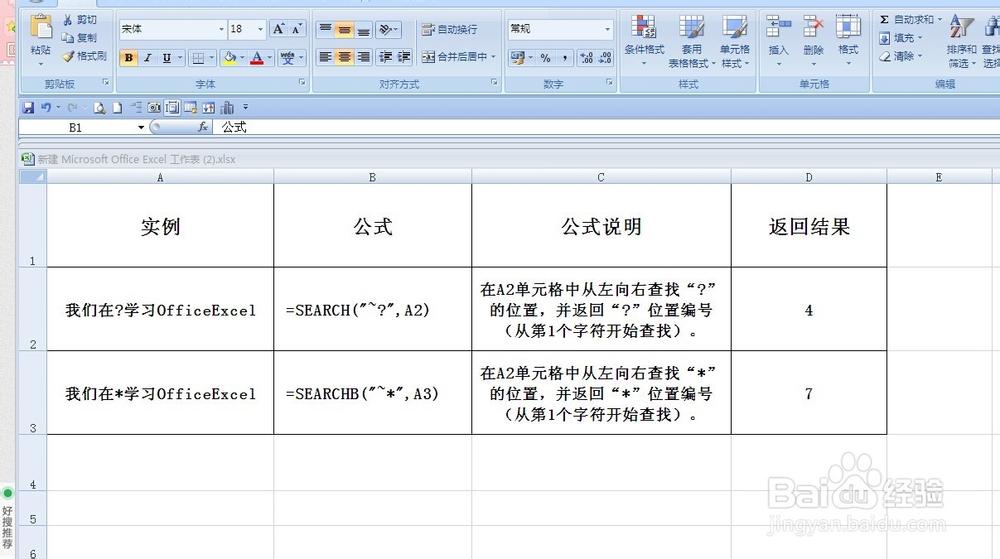Apply the yellow fill color bucket

[230, 57]
